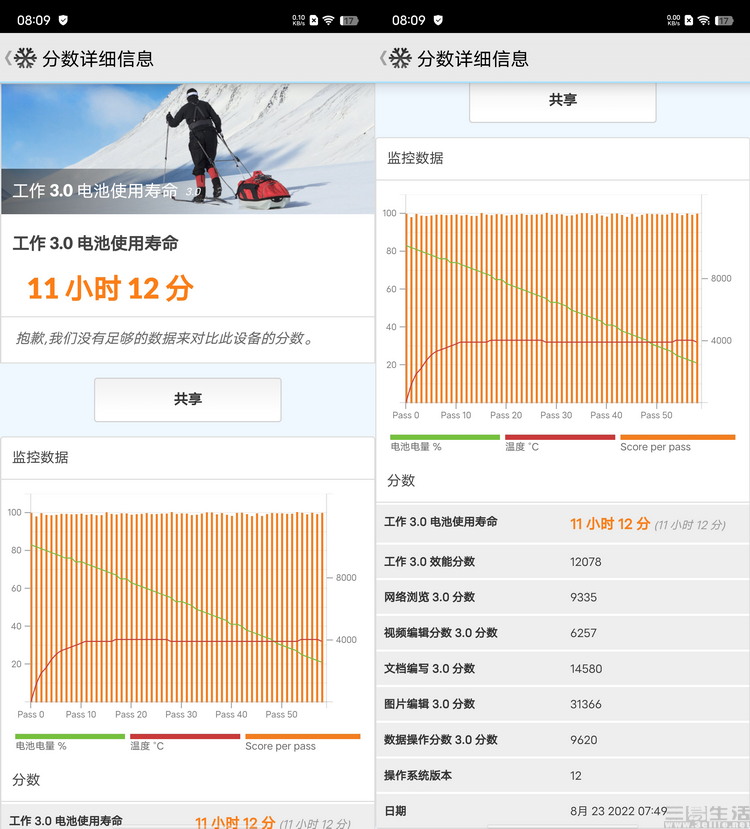The image size is (750, 829).
Task: Tap the Wi-Fi icon in left status bar
Action: 328,20
